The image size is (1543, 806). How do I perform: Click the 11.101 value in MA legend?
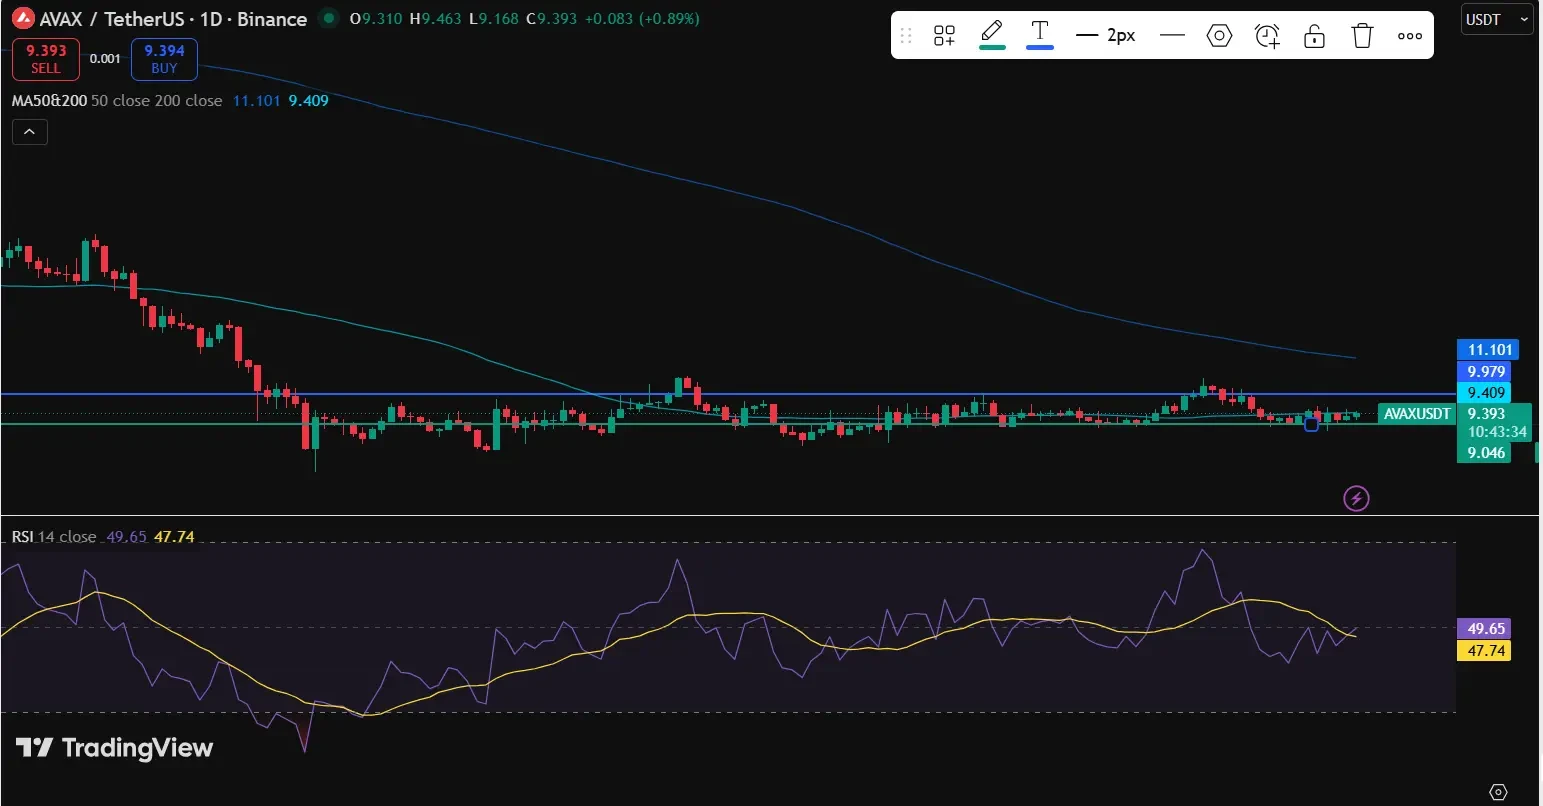(256, 101)
